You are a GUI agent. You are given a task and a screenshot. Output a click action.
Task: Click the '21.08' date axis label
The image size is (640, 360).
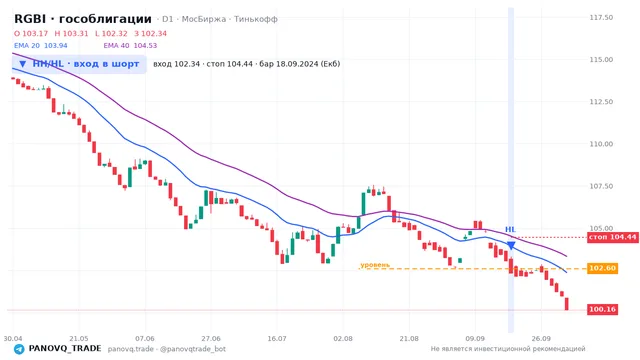pyautogui.click(x=409, y=338)
